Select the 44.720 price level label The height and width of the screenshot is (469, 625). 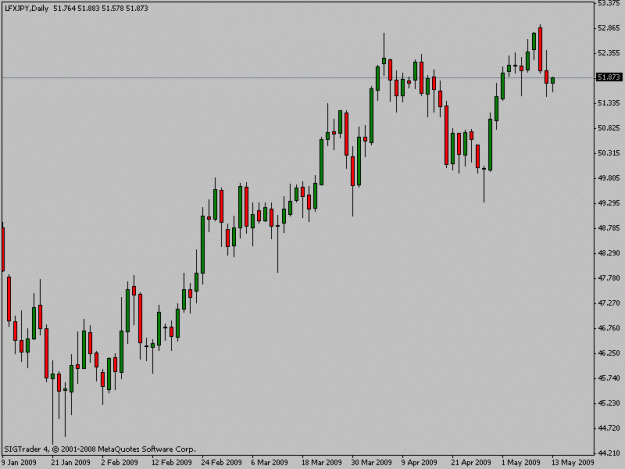pyautogui.click(x=609, y=428)
